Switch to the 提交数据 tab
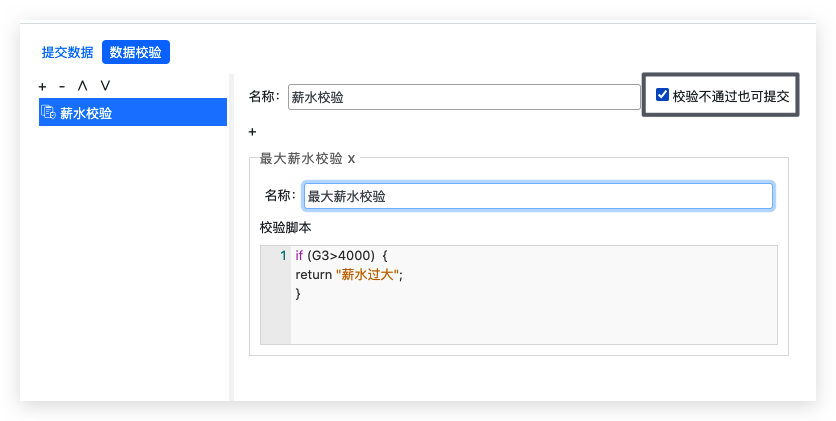The width and height of the screenshot is (836, 421). pyautogui.click(x=67, y=52)
